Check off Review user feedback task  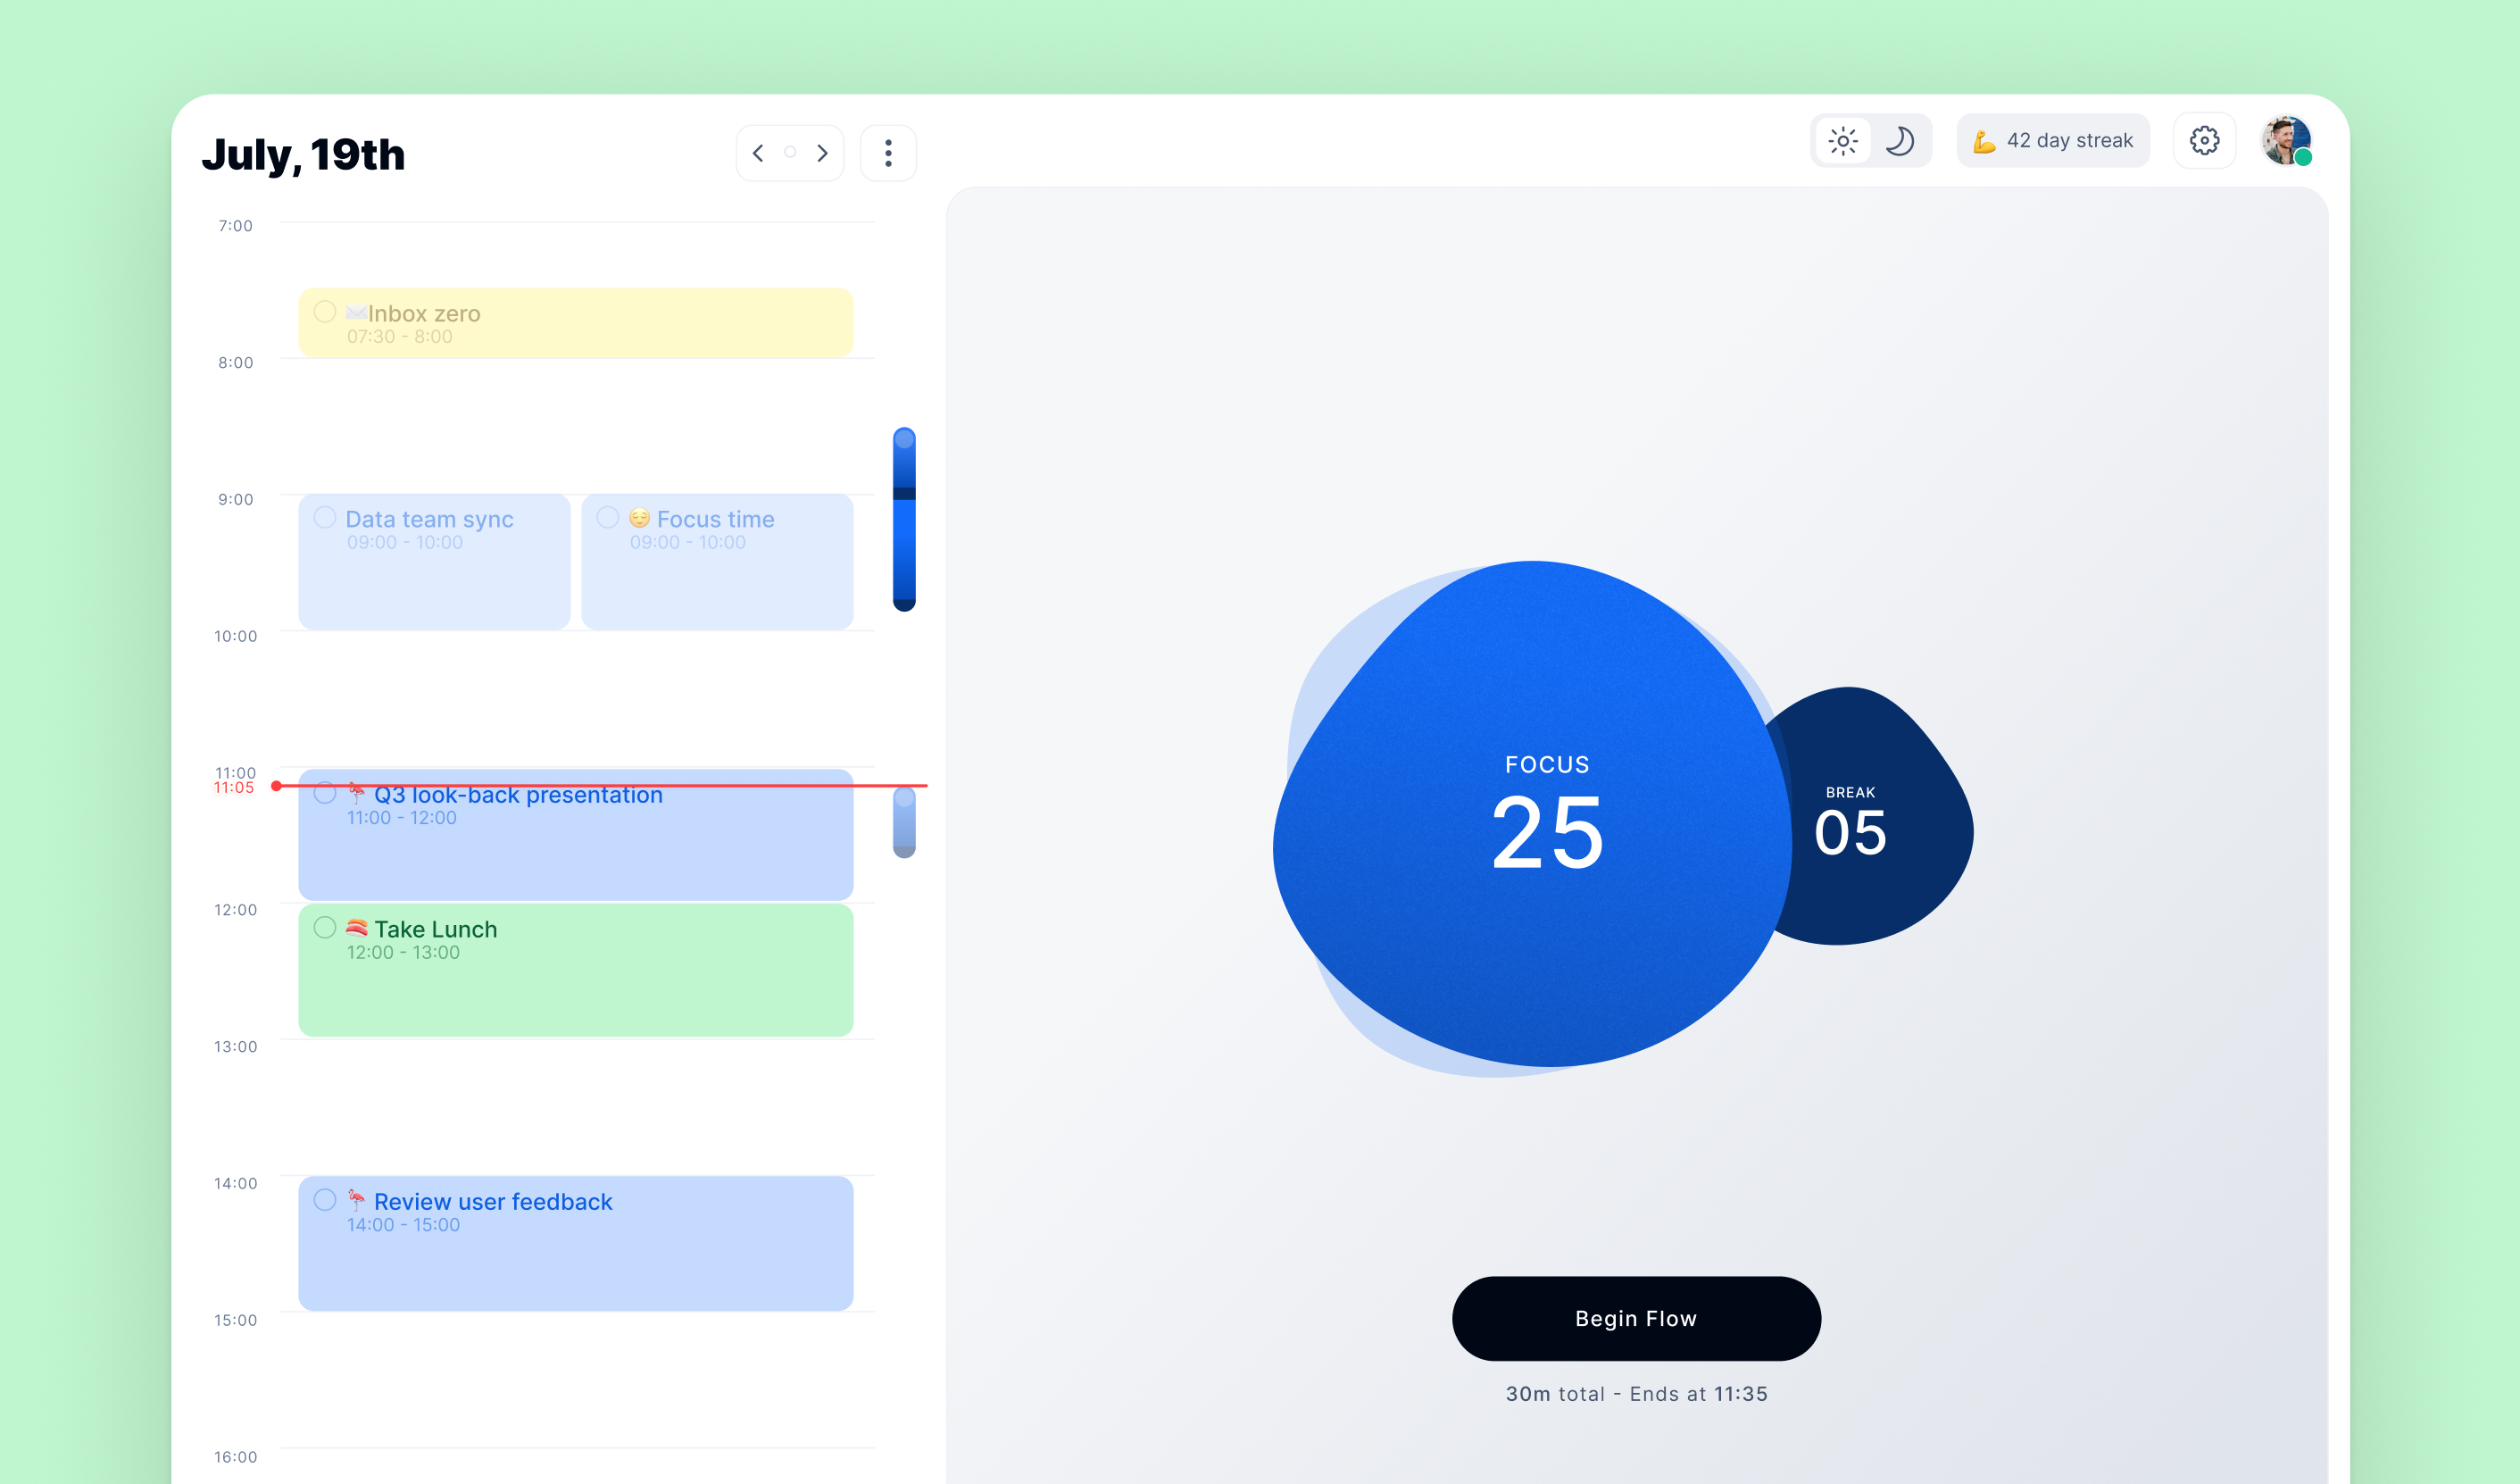click(325, 1200)
